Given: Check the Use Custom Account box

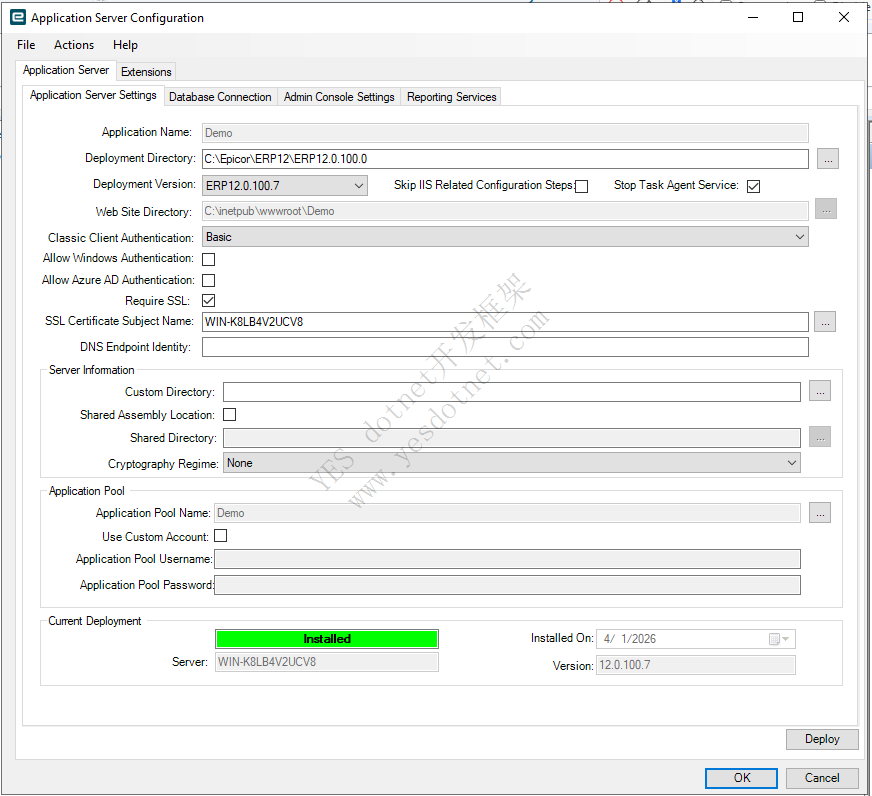Looking at the screenshot, I should click(x=220, y=537).
